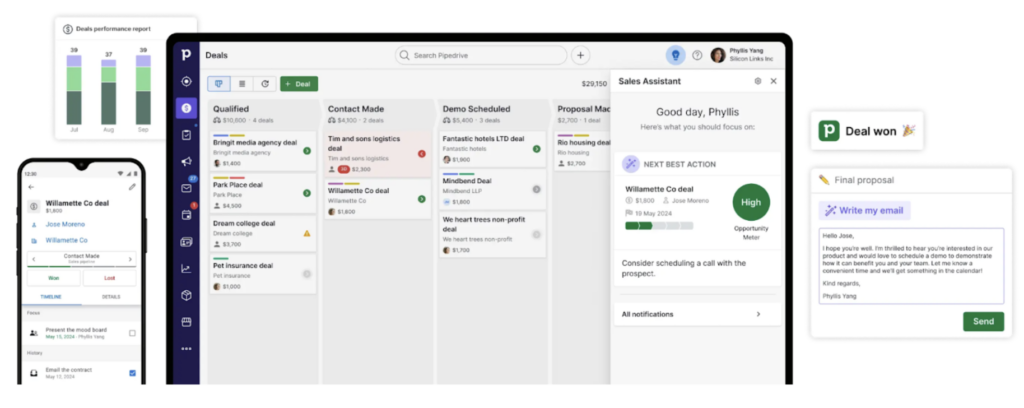
Task: Check the 'Present the mood board' checkbox
Action: point(133,333)
